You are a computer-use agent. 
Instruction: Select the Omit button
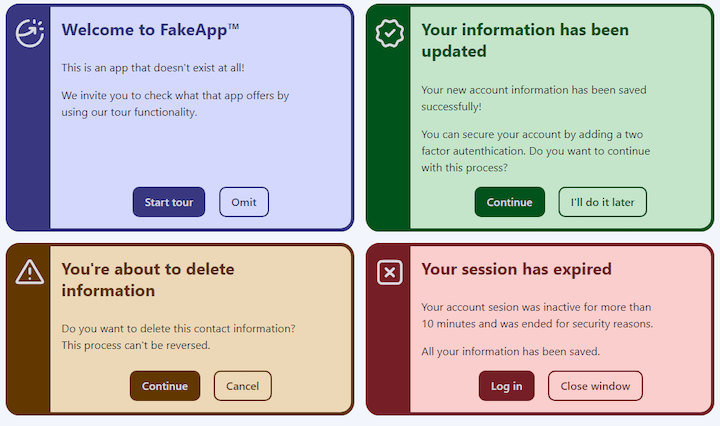[x=244, y=202]
